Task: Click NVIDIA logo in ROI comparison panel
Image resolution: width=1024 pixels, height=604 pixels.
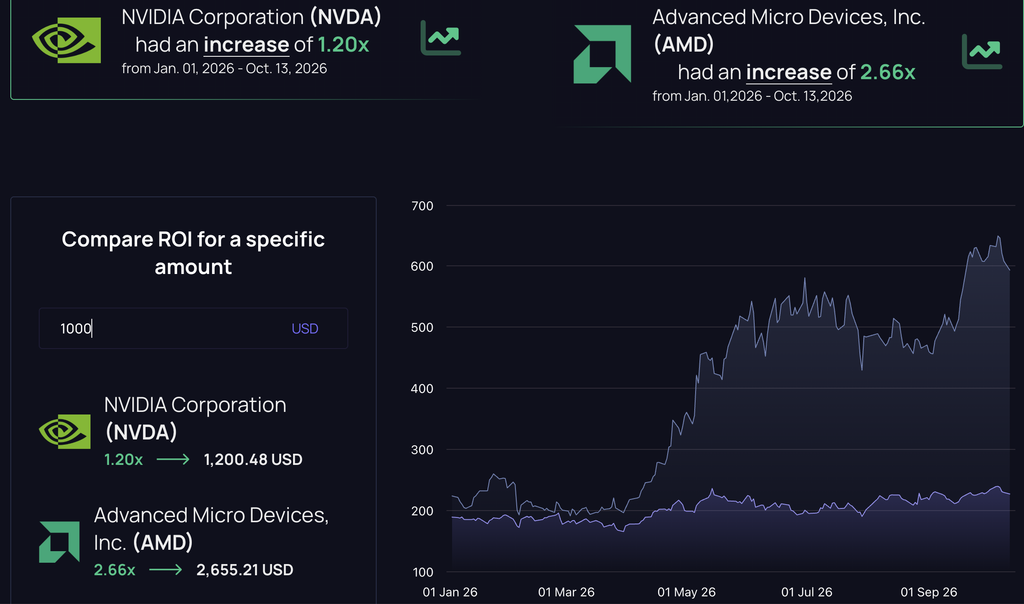Action: tap(65, 432)
